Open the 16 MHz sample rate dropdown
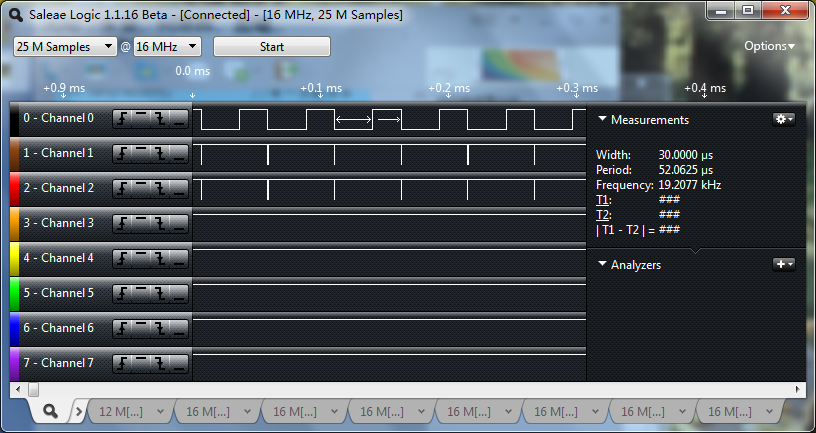Image resolution: width=816 pixels, height=433 pixels. click(168, 47)
